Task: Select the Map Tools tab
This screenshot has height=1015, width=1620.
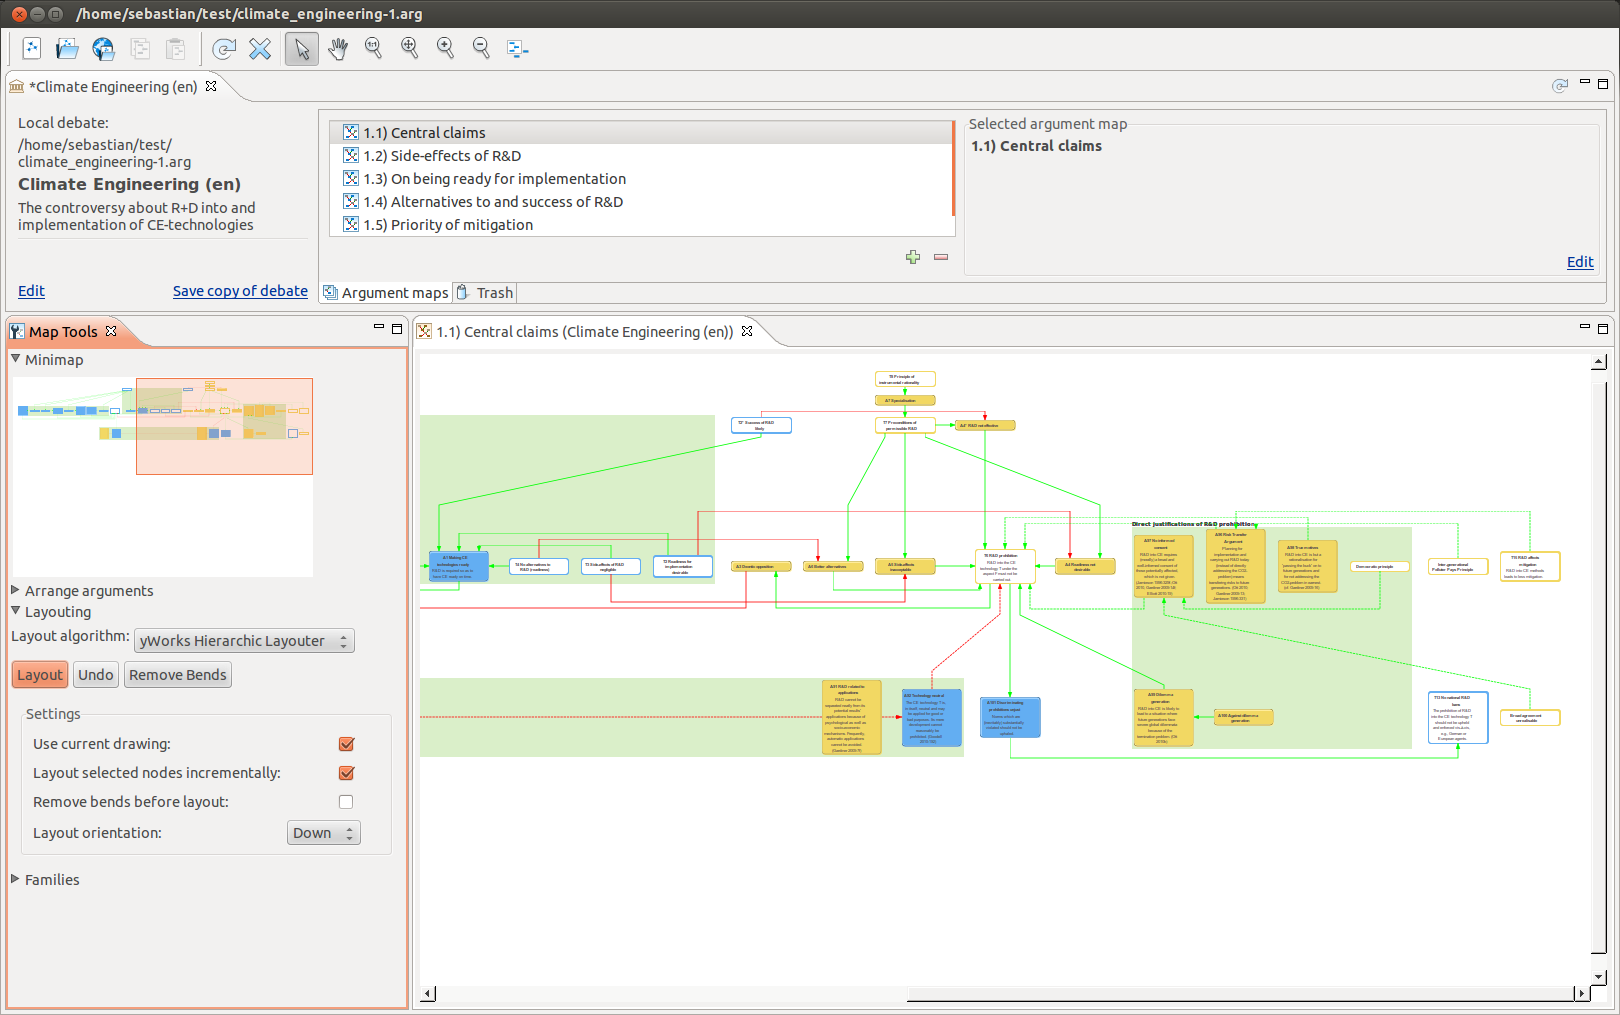Action: tap(63, 332)
